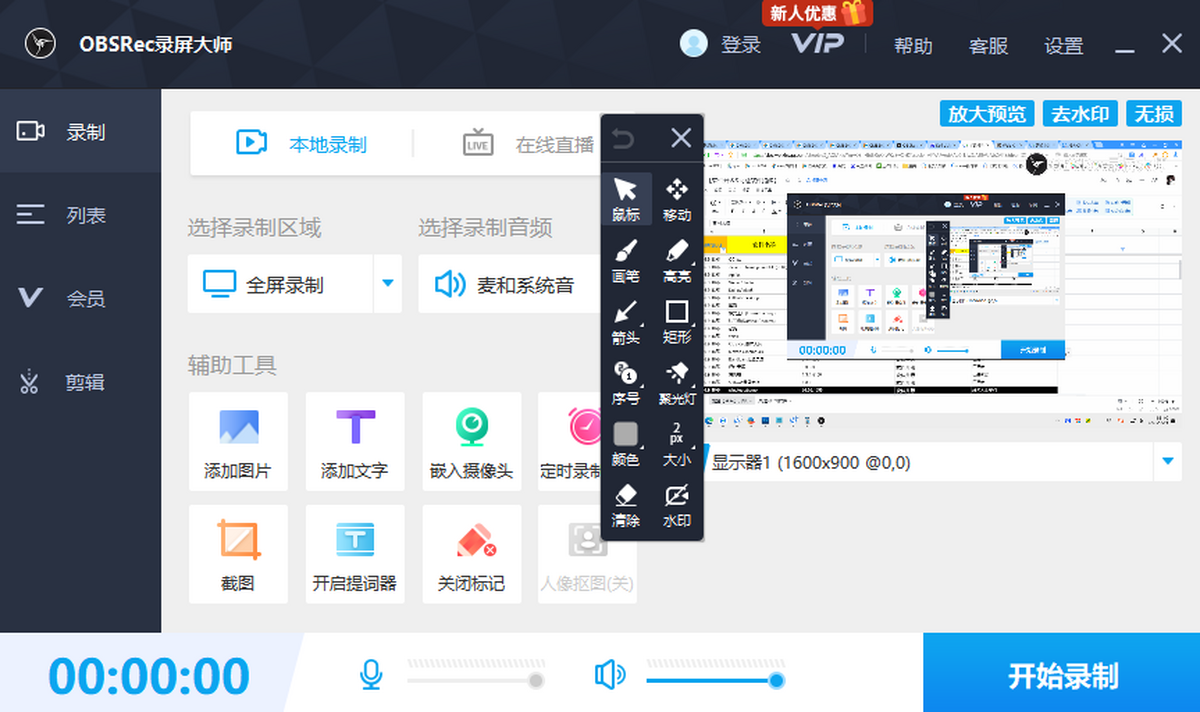Screen dimensions: 1200x712
Task: Open the 麦和系统音 audio dropdown
Action: click(510, 284)
